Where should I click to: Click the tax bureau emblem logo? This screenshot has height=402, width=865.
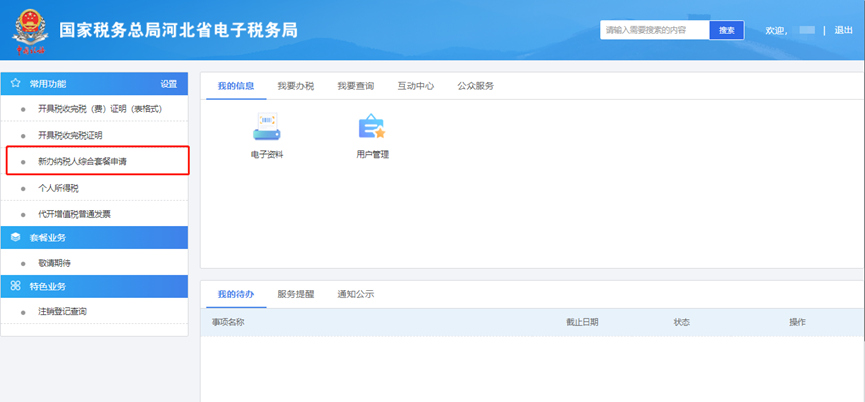tap(30, 32)
